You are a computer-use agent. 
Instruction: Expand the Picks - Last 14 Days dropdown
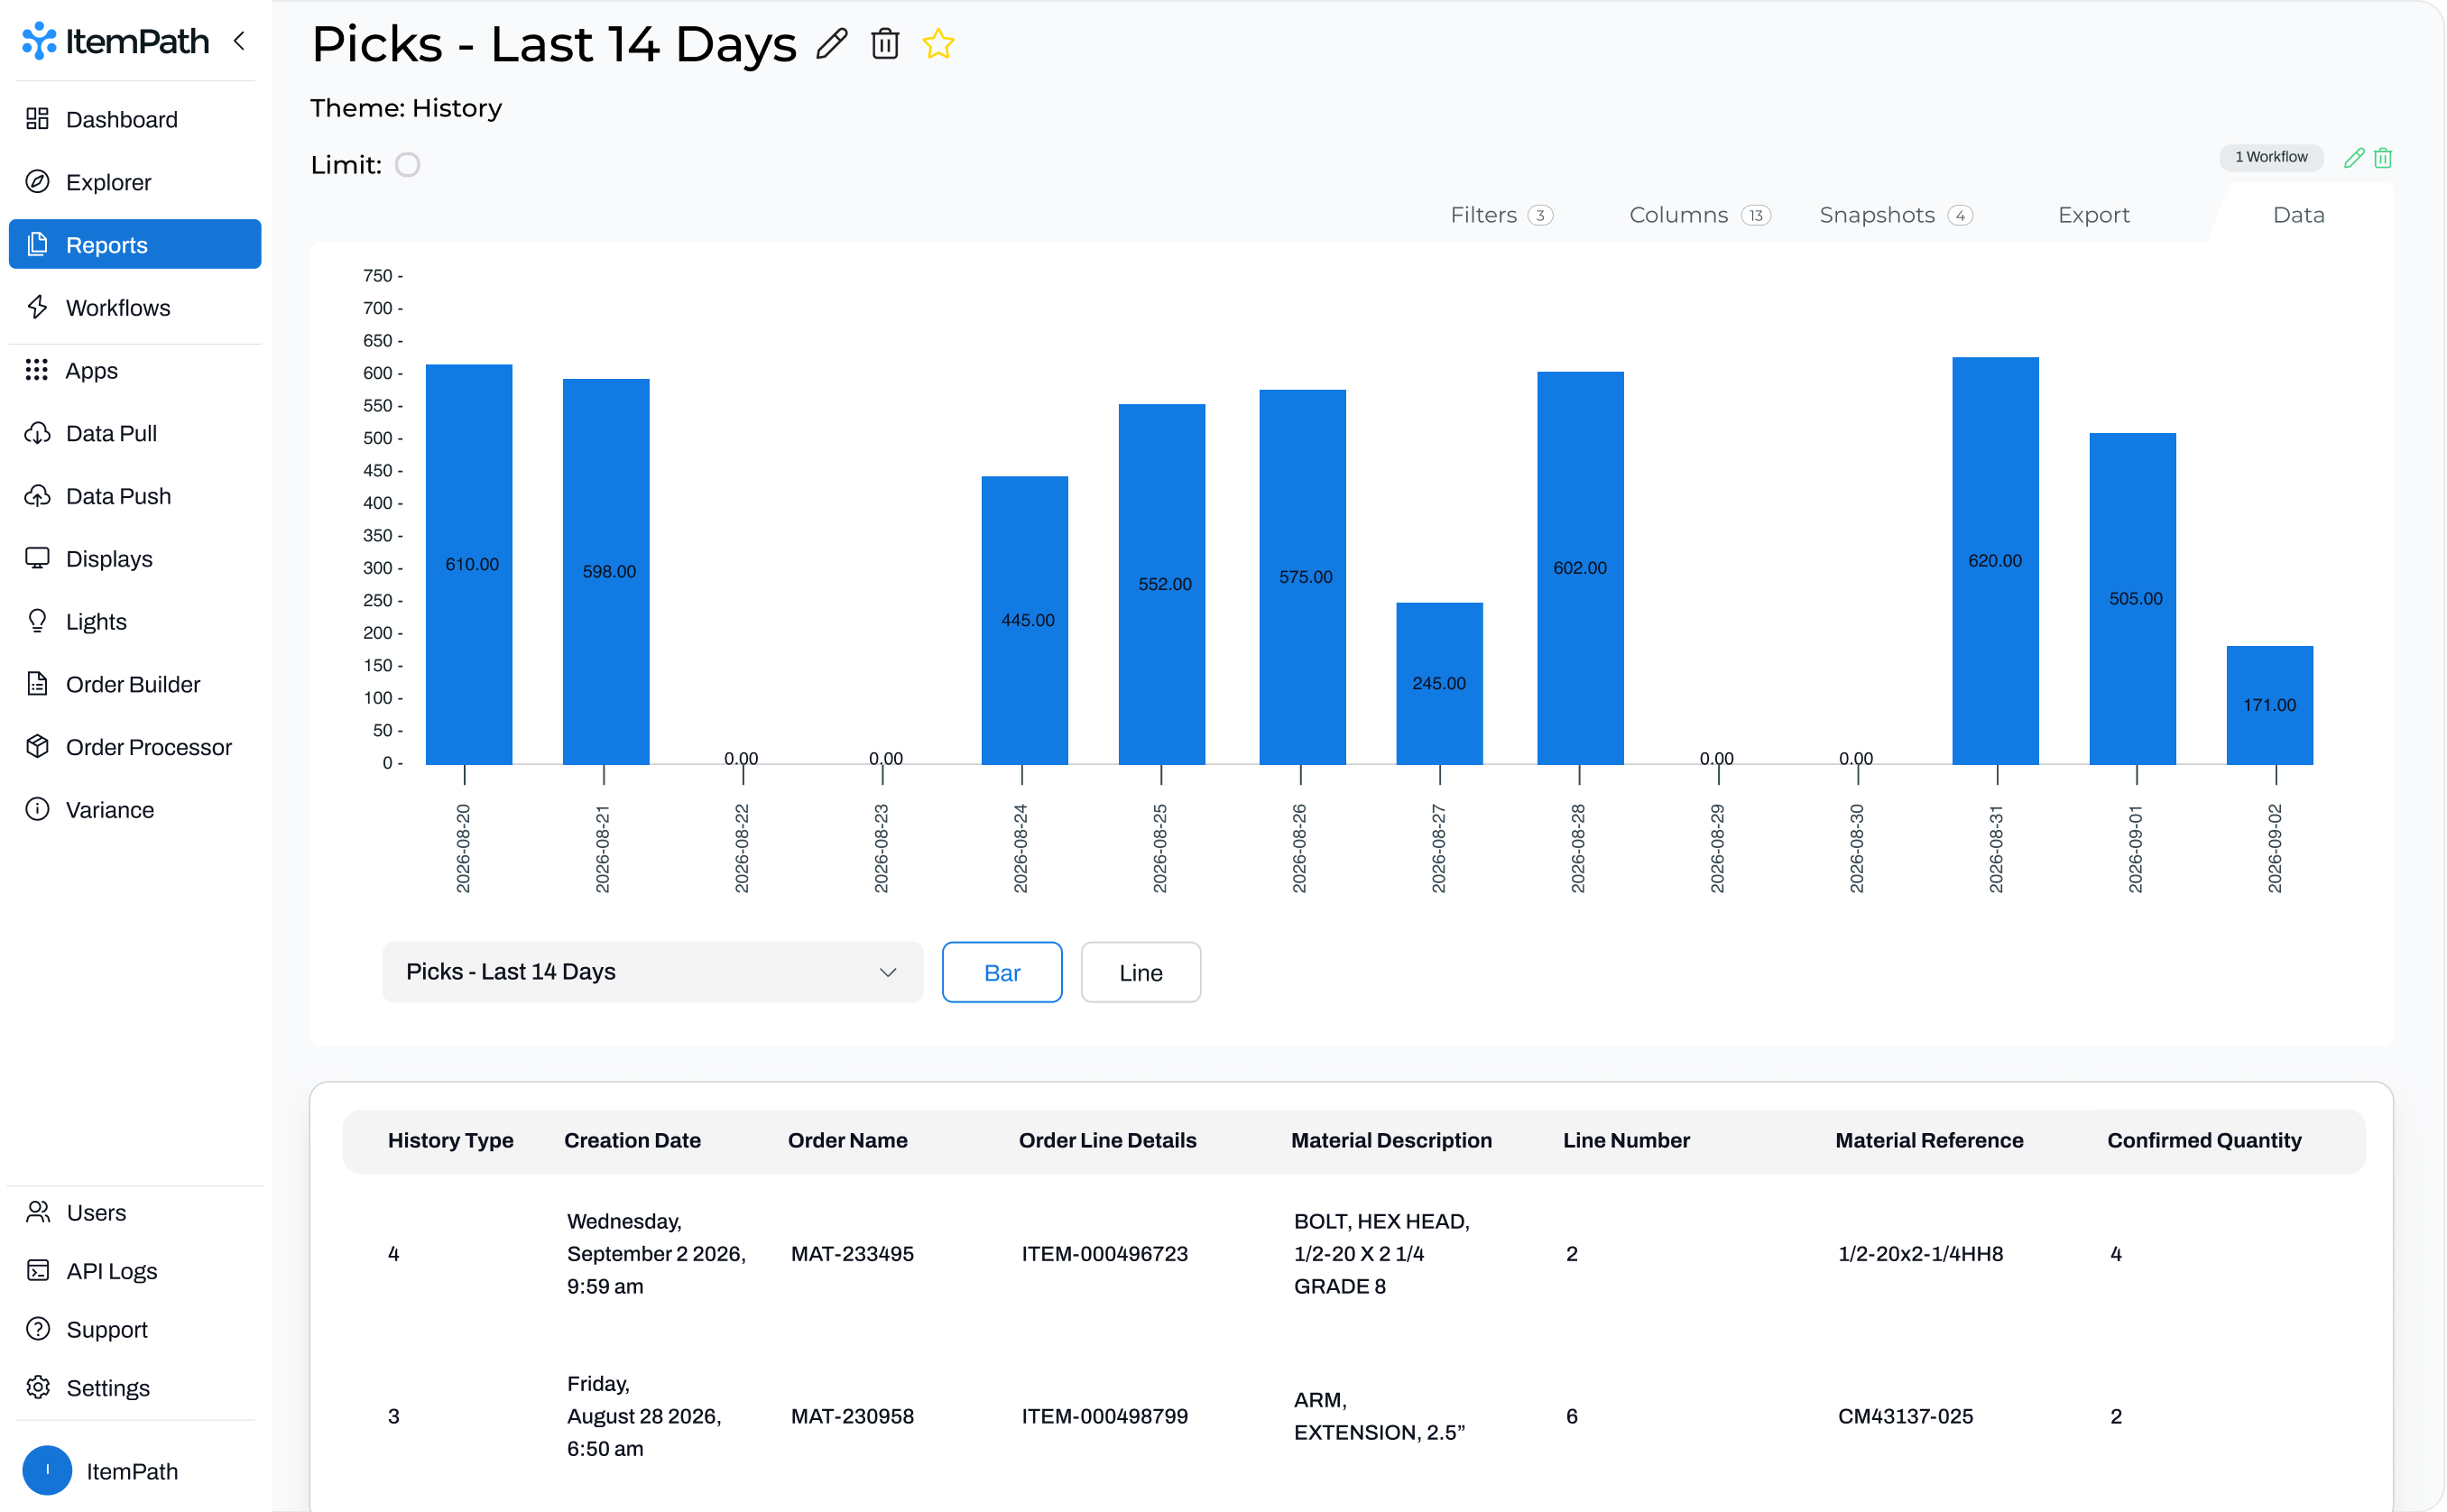click(652, 972)
